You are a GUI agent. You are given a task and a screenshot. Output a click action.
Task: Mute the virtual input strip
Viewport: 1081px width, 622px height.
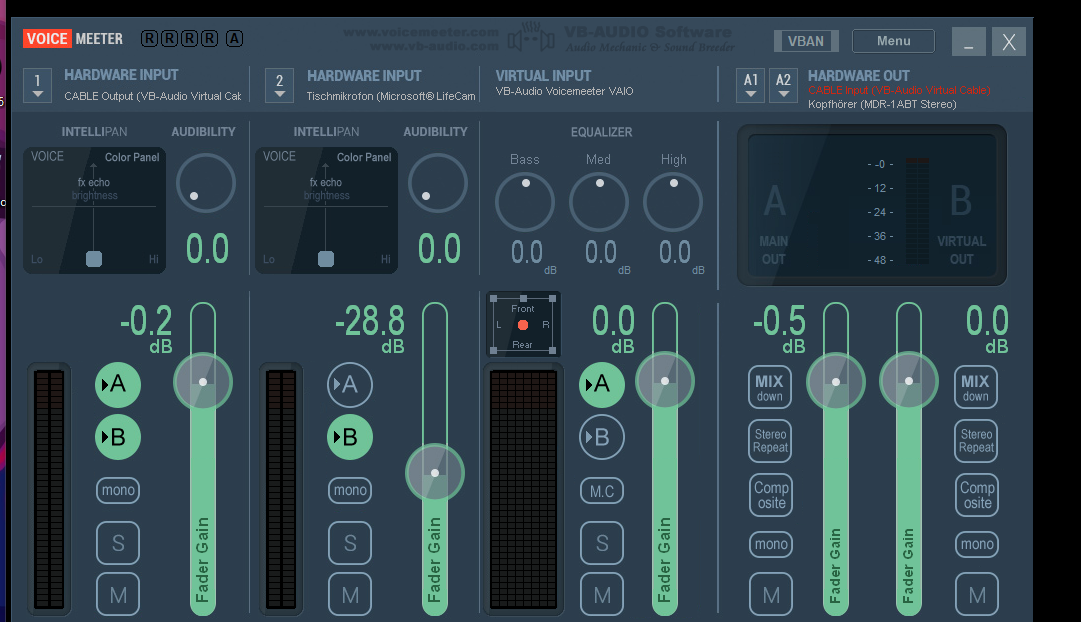[x=602, y=594]
